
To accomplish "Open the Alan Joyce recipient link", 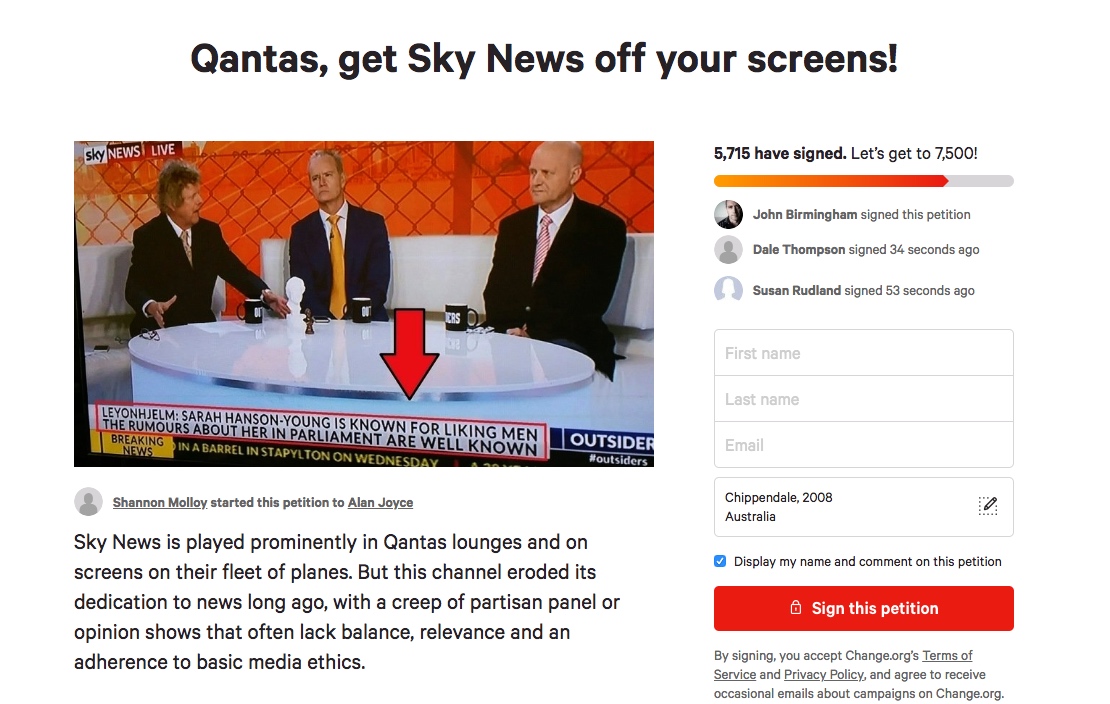I will (x=380, y=502).
